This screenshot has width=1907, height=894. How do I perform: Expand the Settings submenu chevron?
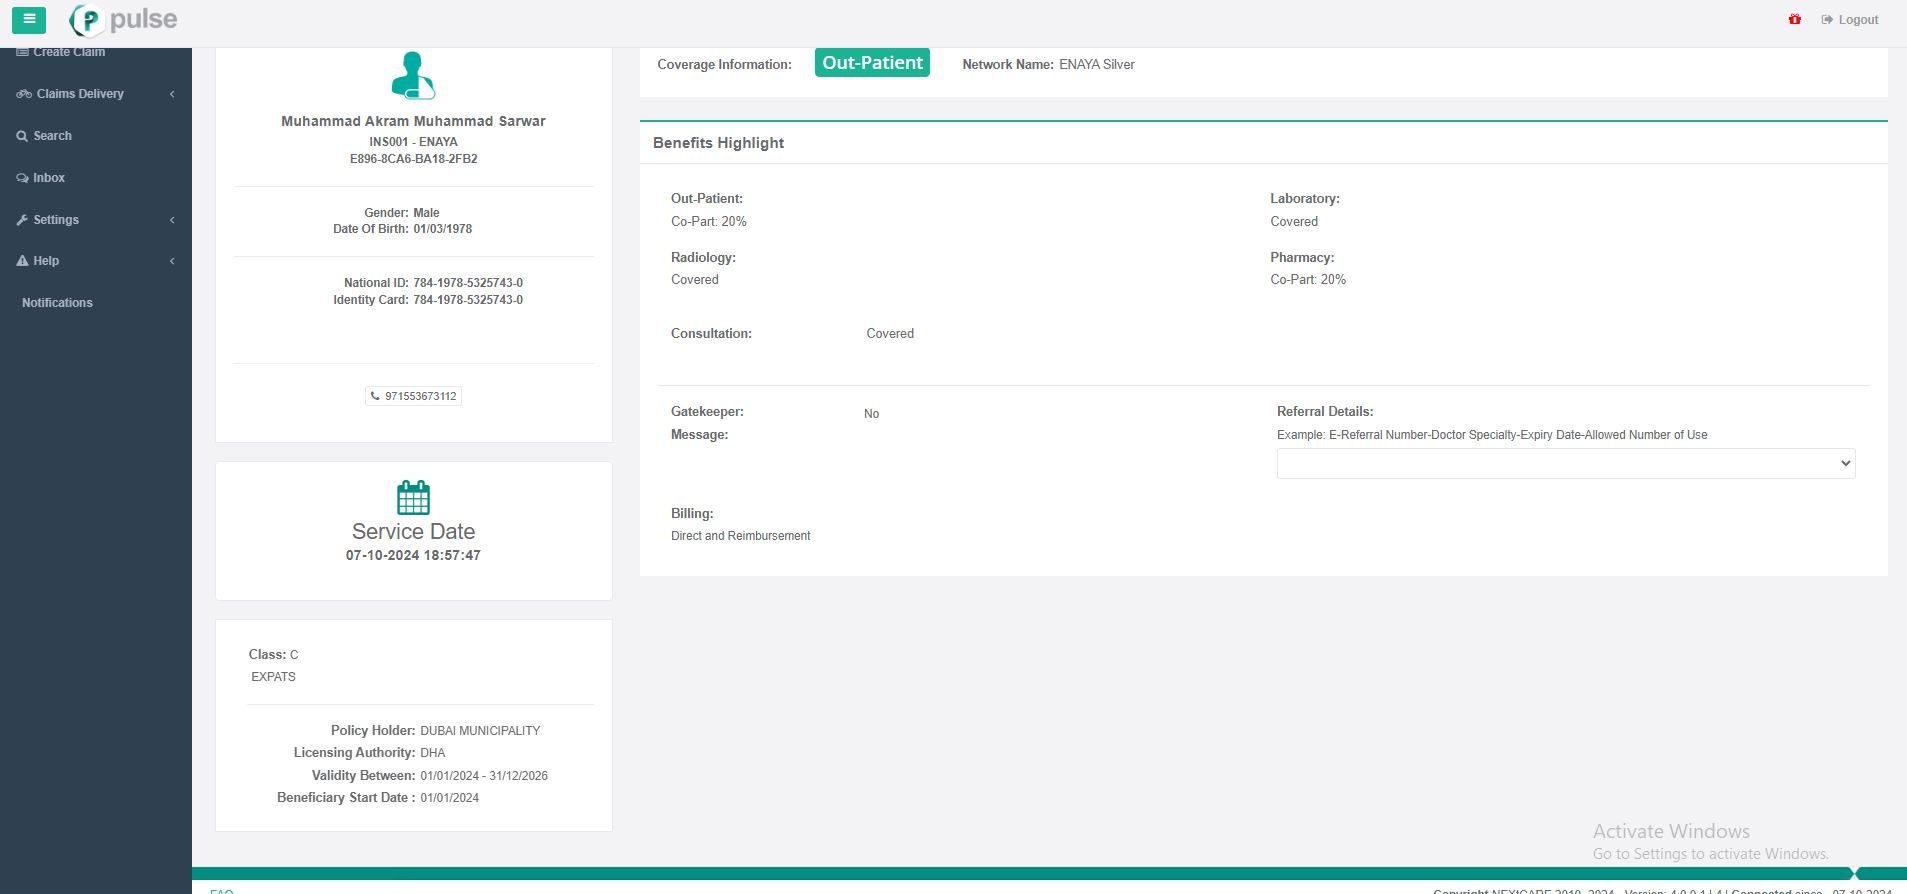pyautogui.click(x=172, y=220)
